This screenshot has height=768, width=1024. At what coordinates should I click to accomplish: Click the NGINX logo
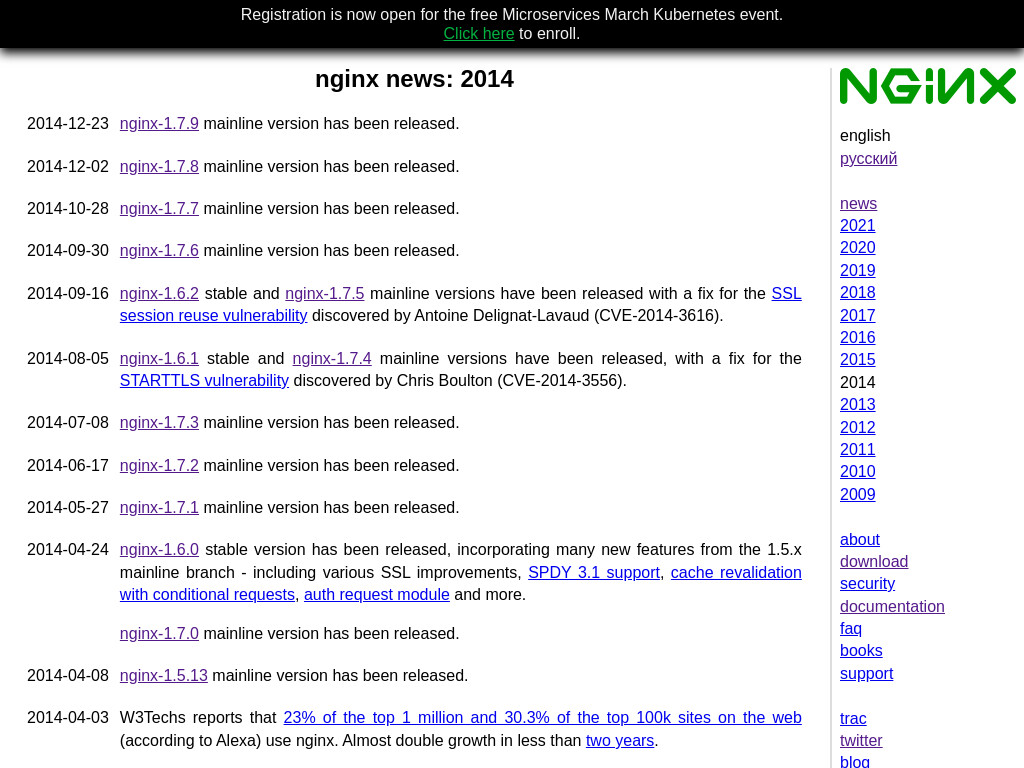[x=927, y=86]
